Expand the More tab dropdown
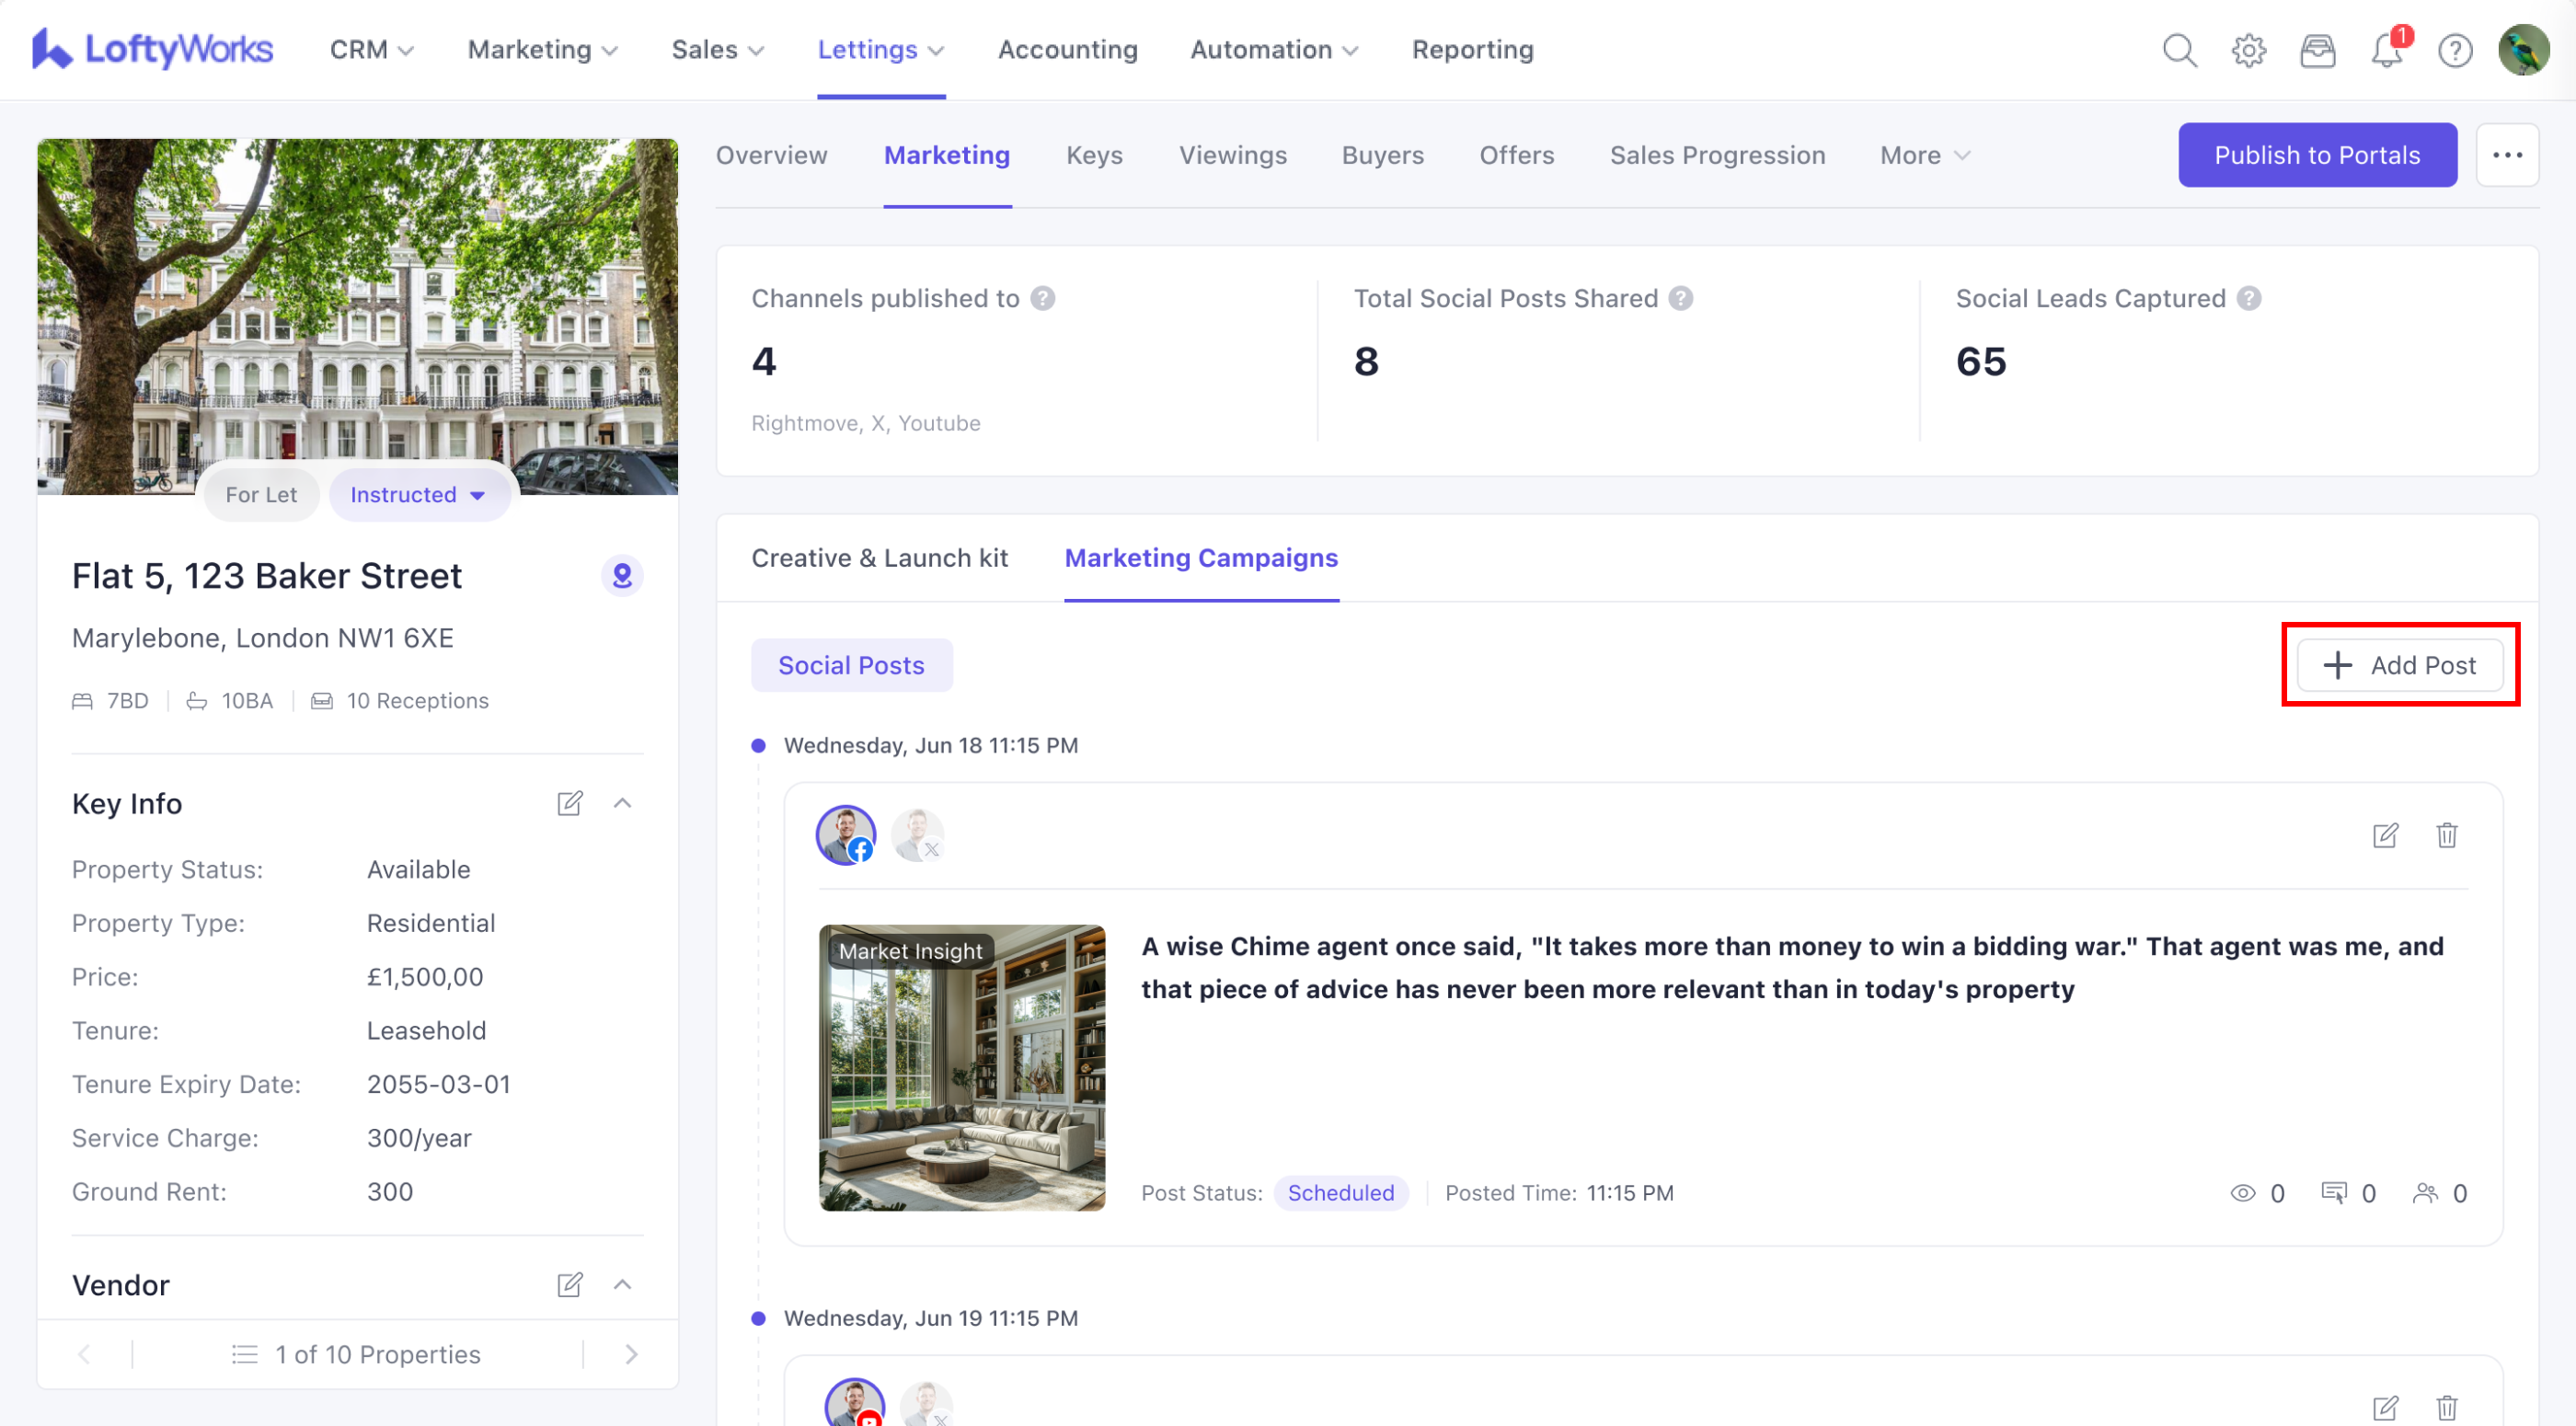2576x1426 pixels. [1924, 155]
